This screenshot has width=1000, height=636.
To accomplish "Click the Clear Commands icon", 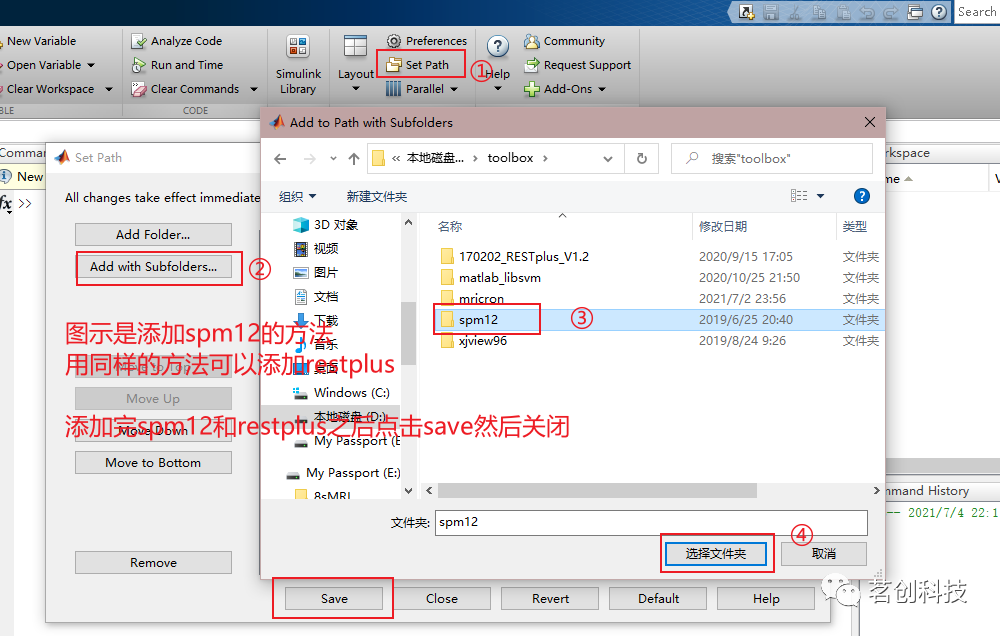I will pyautogui.click(x=187, y=88).
